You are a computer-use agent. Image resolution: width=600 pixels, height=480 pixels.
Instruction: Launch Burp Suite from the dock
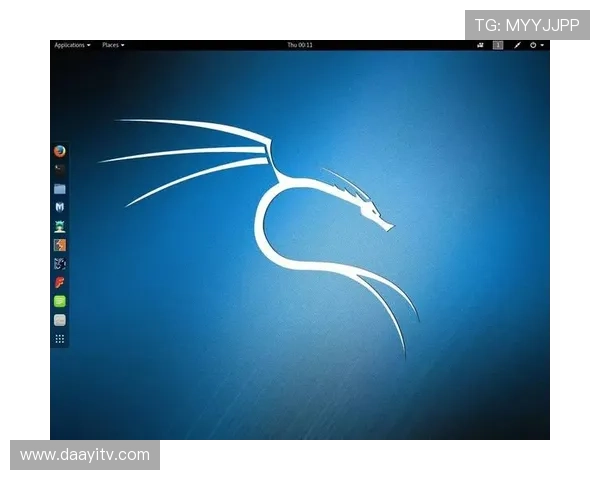pyautogui.click(x=60, y=245)
